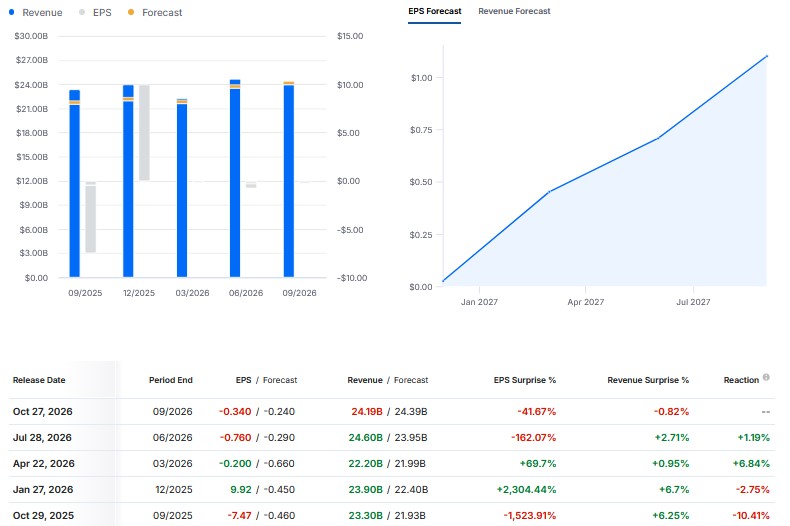Screen dimensions: 790x526
Task: Click the 23.90B revenue figure
Action: point(365,490)
